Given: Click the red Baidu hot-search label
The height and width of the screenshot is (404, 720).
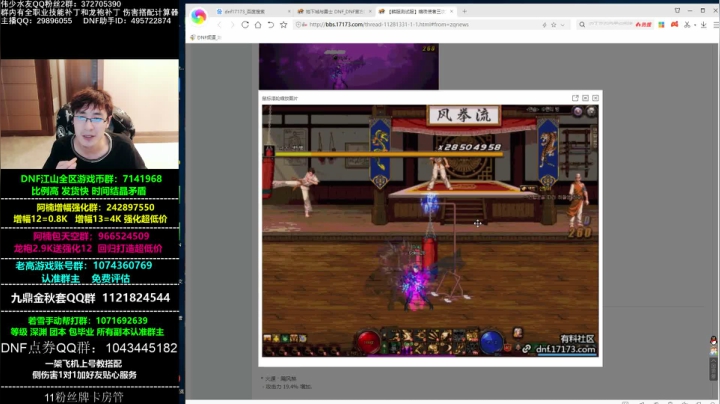Looking at the screenshot, I should (643, 25).
